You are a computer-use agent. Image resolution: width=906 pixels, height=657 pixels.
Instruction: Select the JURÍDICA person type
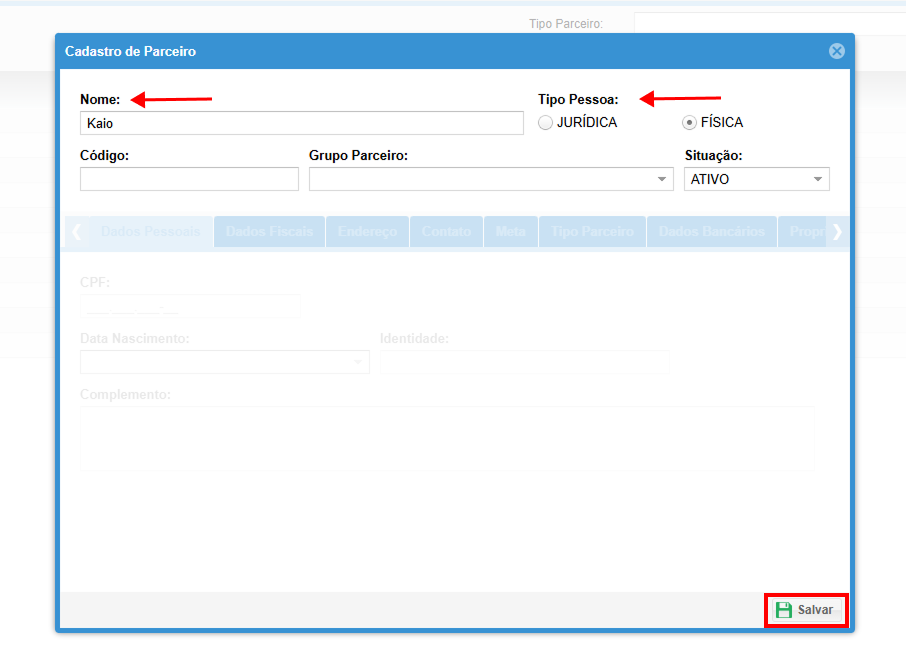pos(545,123)
